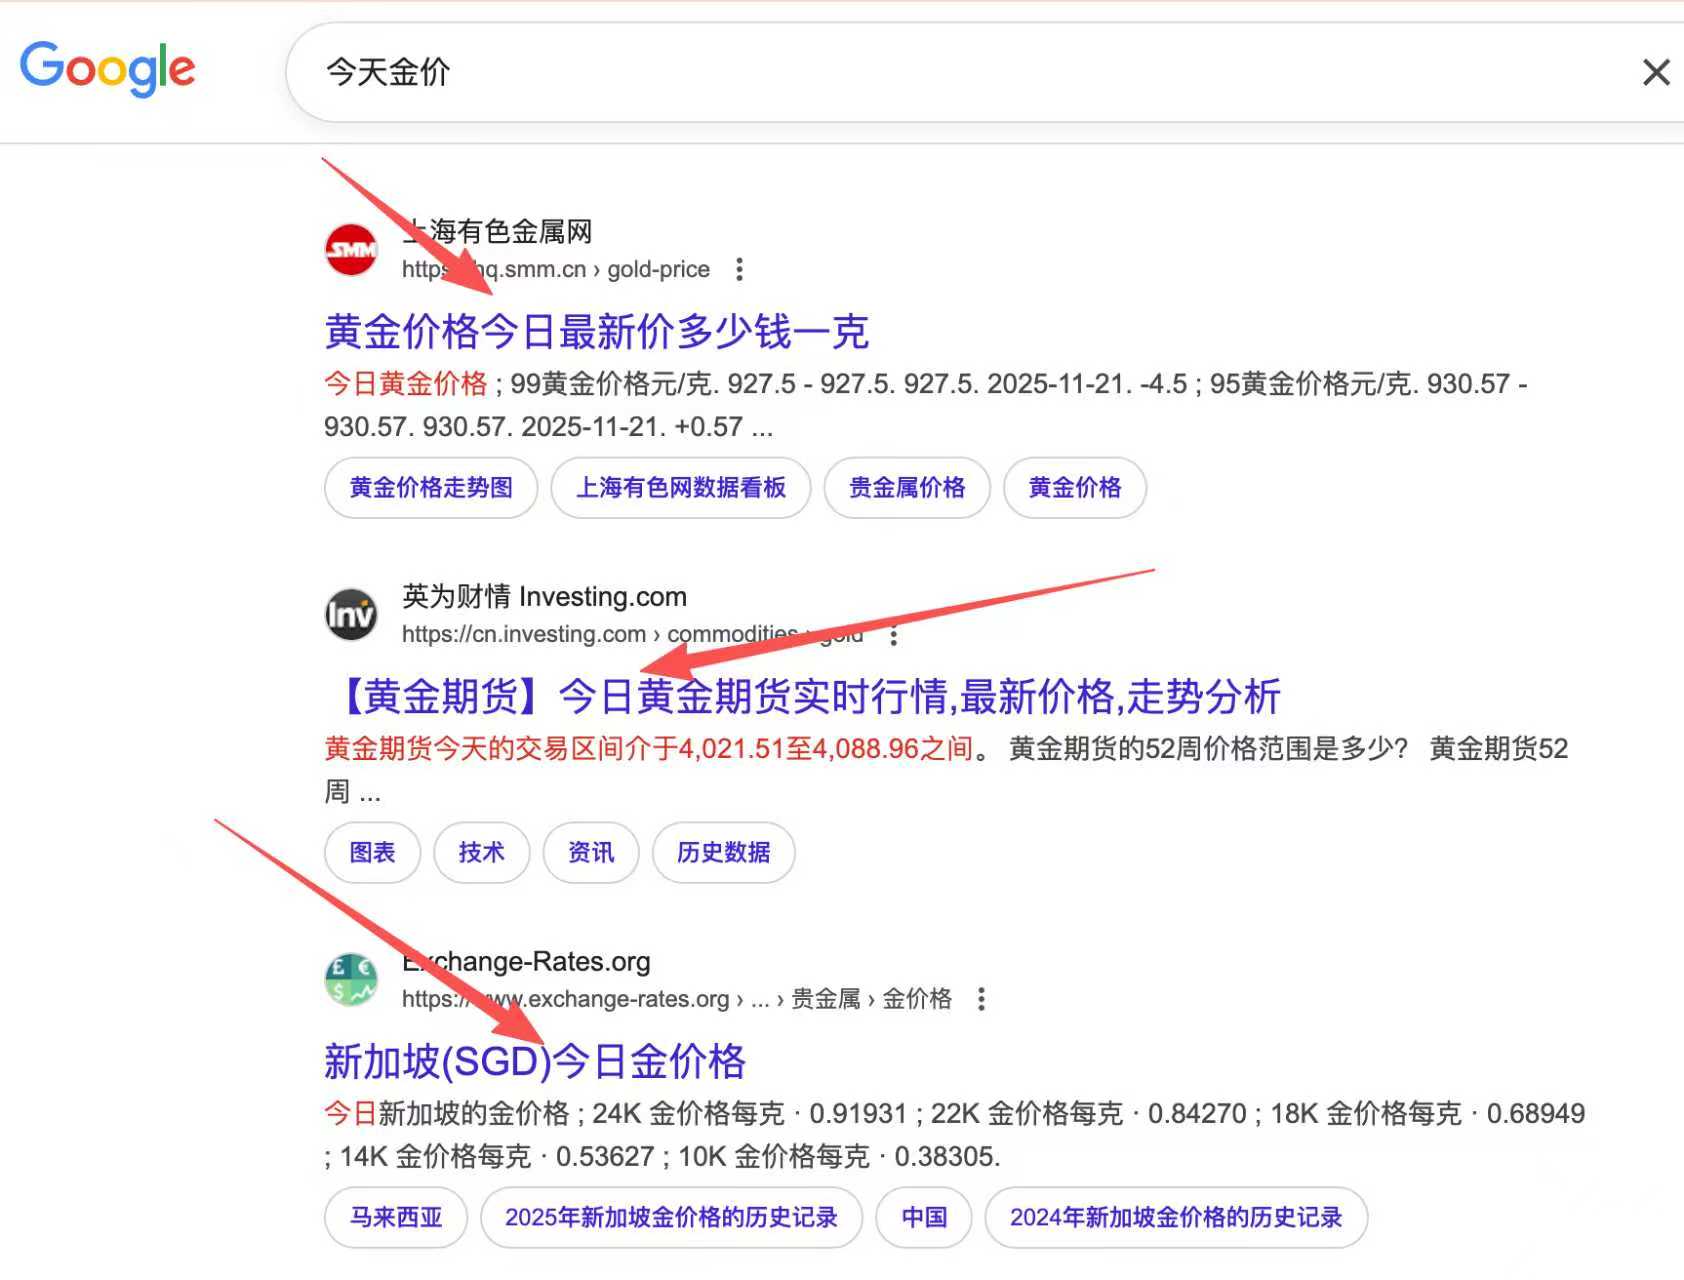Screen dimensions: 1684x1280
Task: Open the result 黄金价格今日最新价多少钱一克
Action: (x=597, y=331)
